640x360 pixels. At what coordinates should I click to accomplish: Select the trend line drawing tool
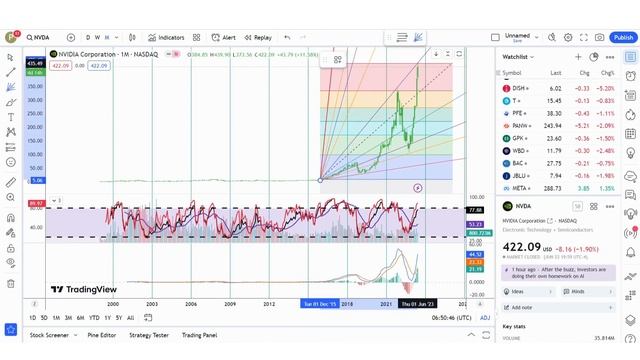point(11,72)
